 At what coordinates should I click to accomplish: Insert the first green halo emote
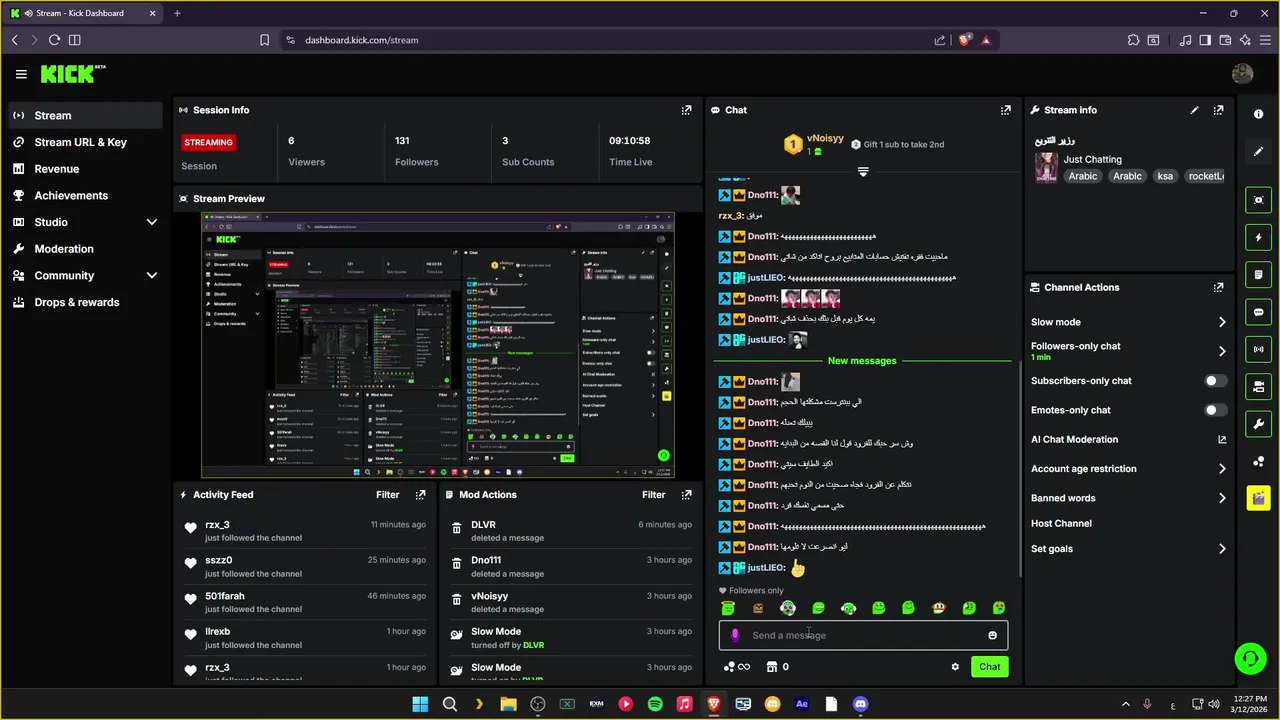coord(728,608)
